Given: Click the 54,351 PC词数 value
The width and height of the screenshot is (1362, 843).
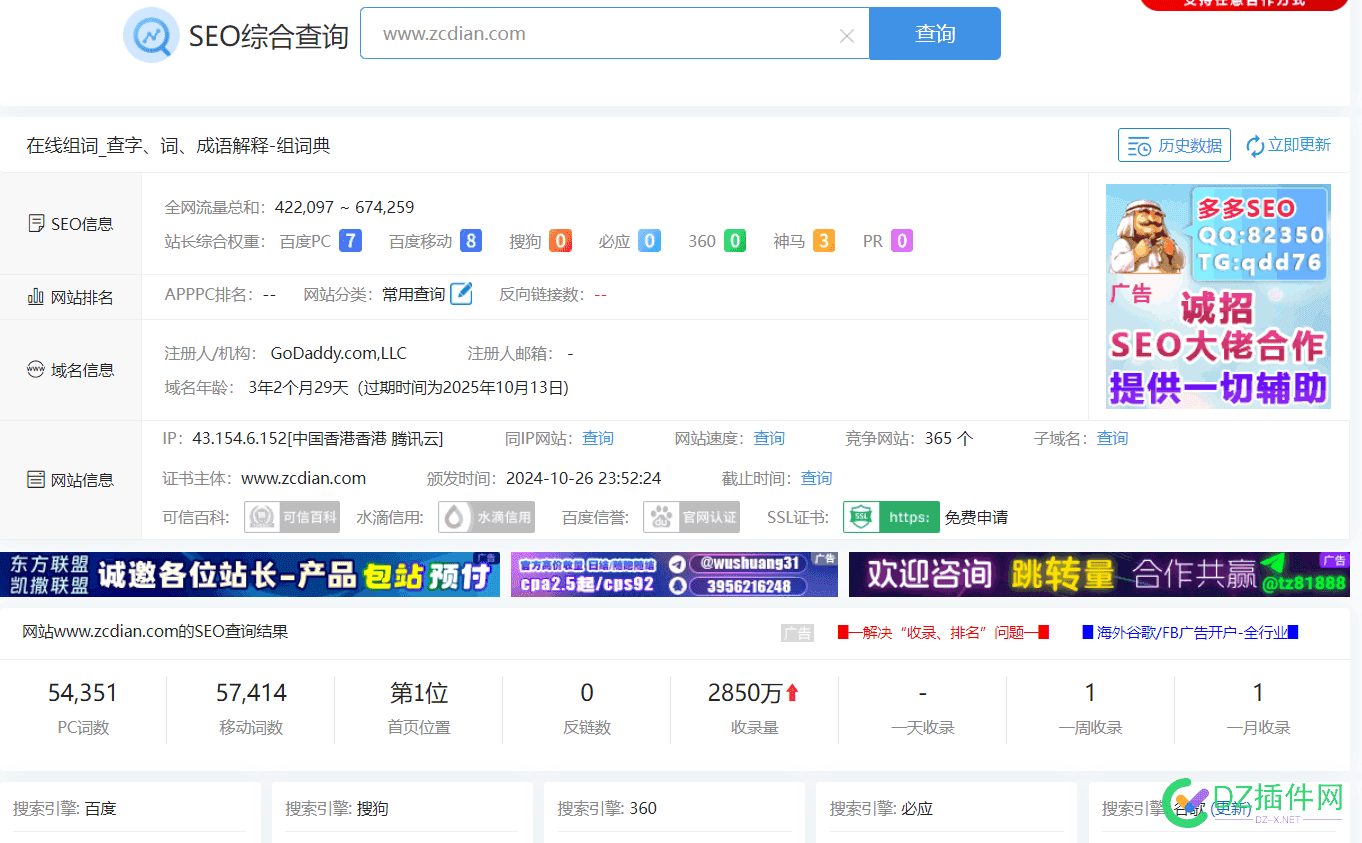Looking at the screenshot, I should [83, 693].
